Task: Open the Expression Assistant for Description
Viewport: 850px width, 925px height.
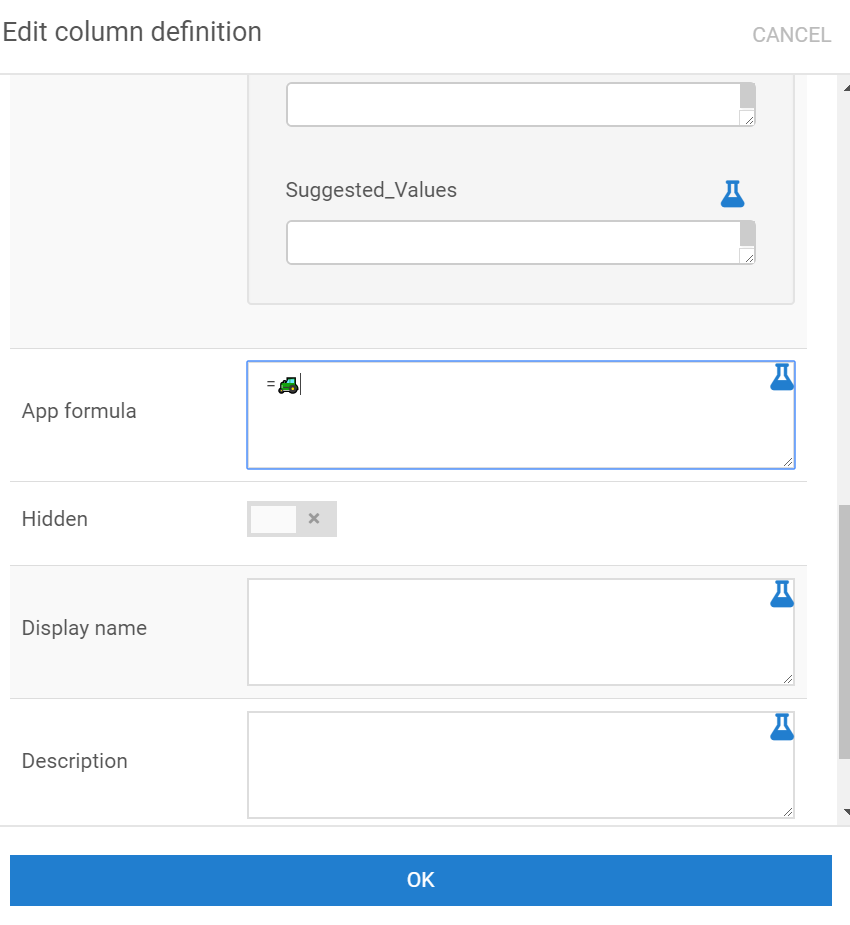Action: pos(781,726)
